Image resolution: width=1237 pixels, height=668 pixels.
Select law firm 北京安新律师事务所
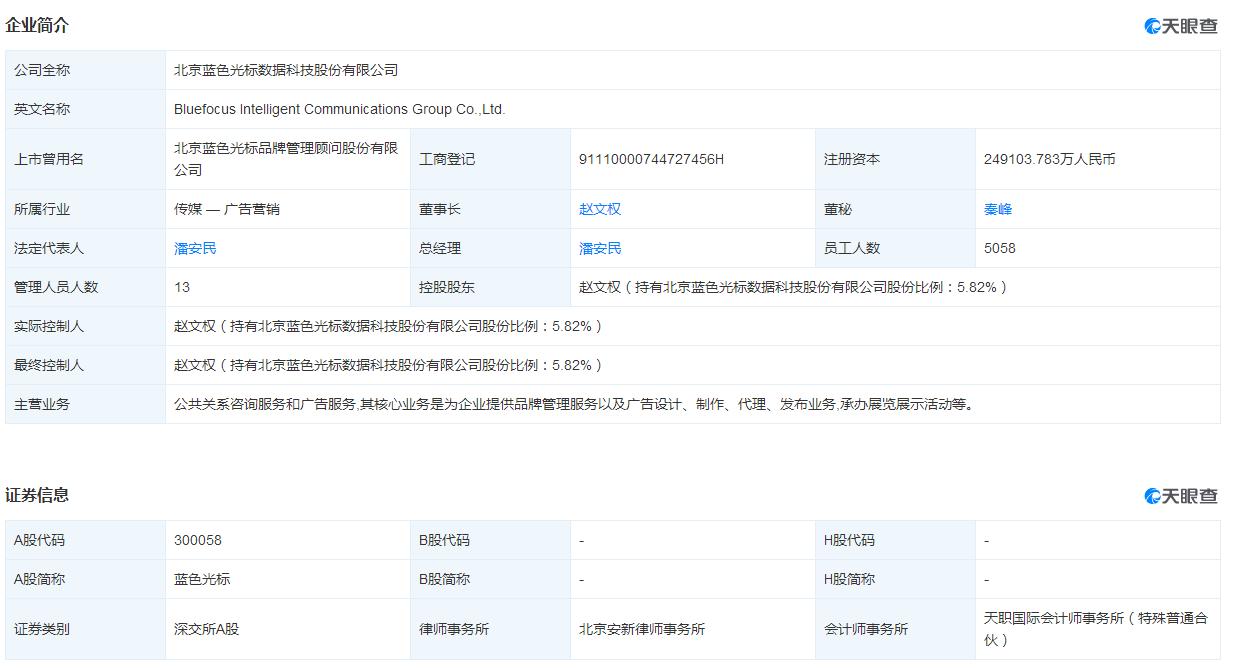[642, 629]
